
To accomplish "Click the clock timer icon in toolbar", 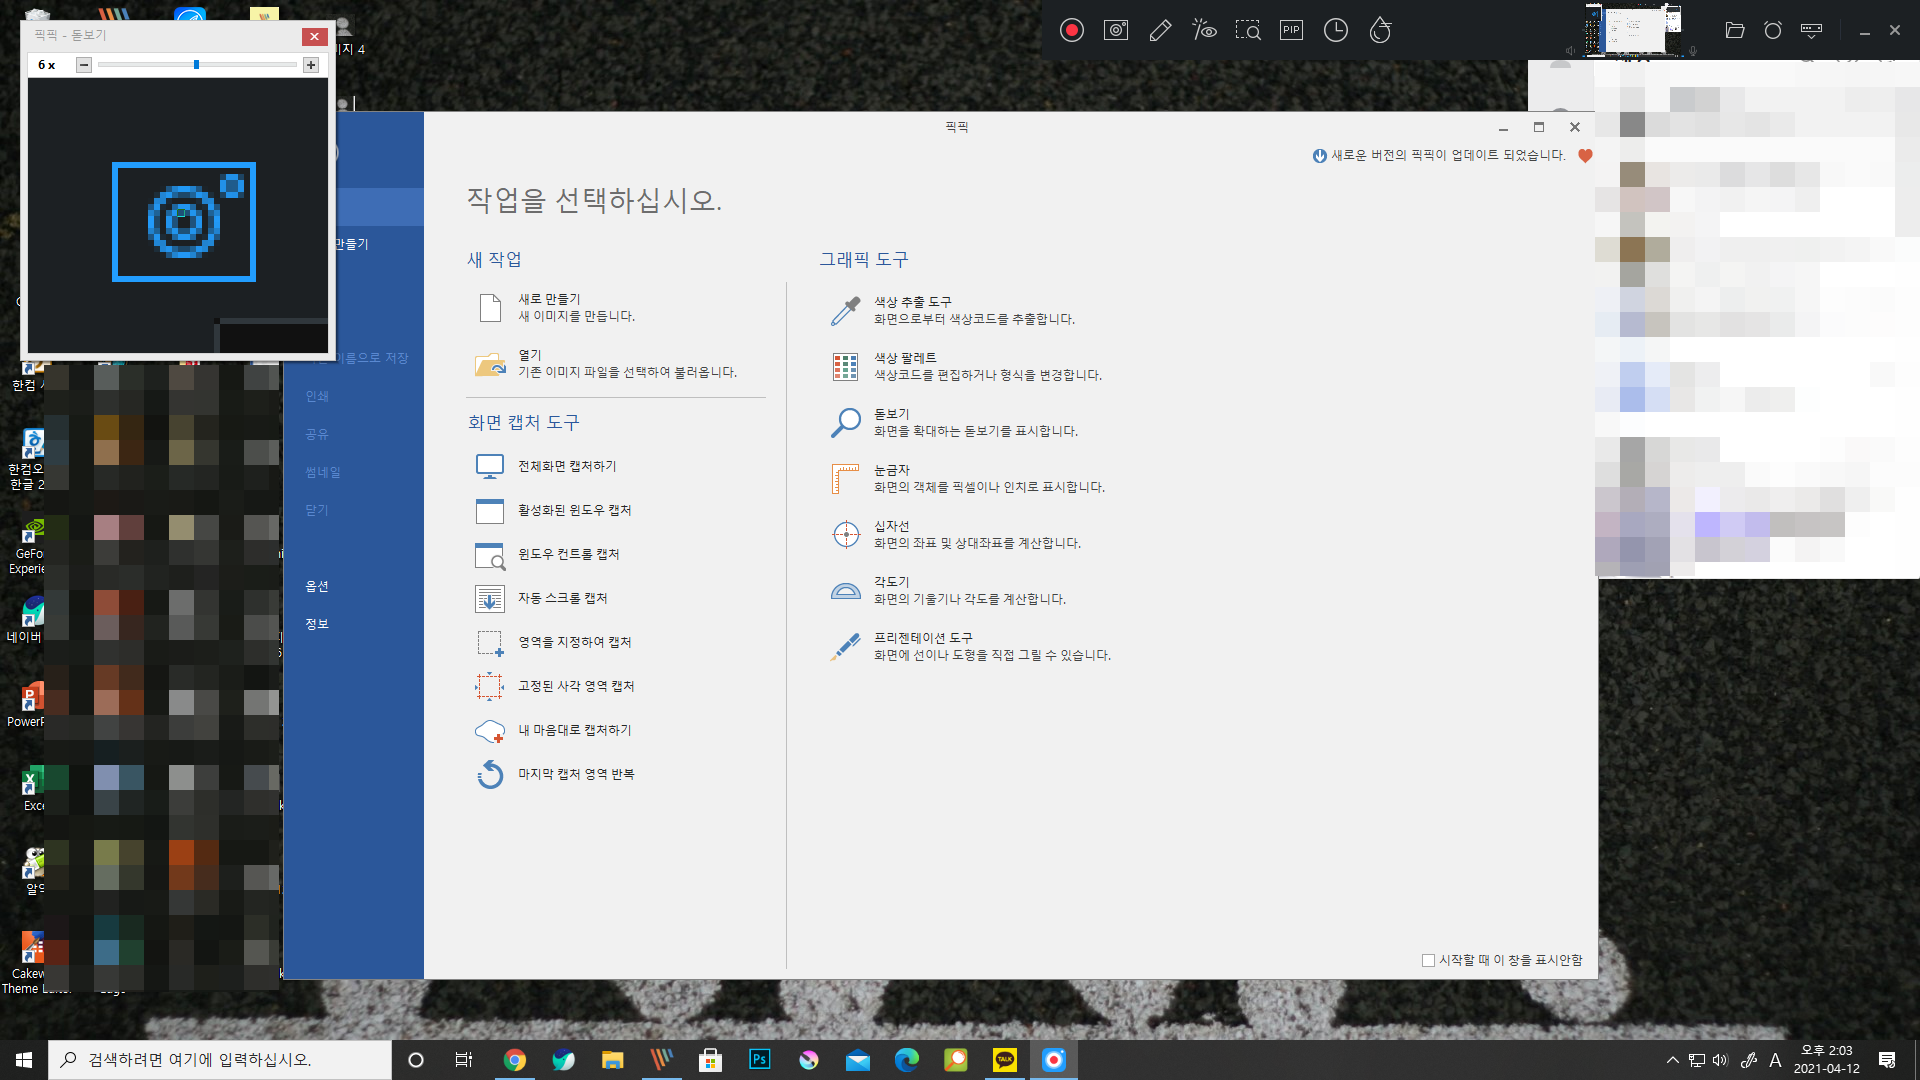I will tap(1336, 30).
